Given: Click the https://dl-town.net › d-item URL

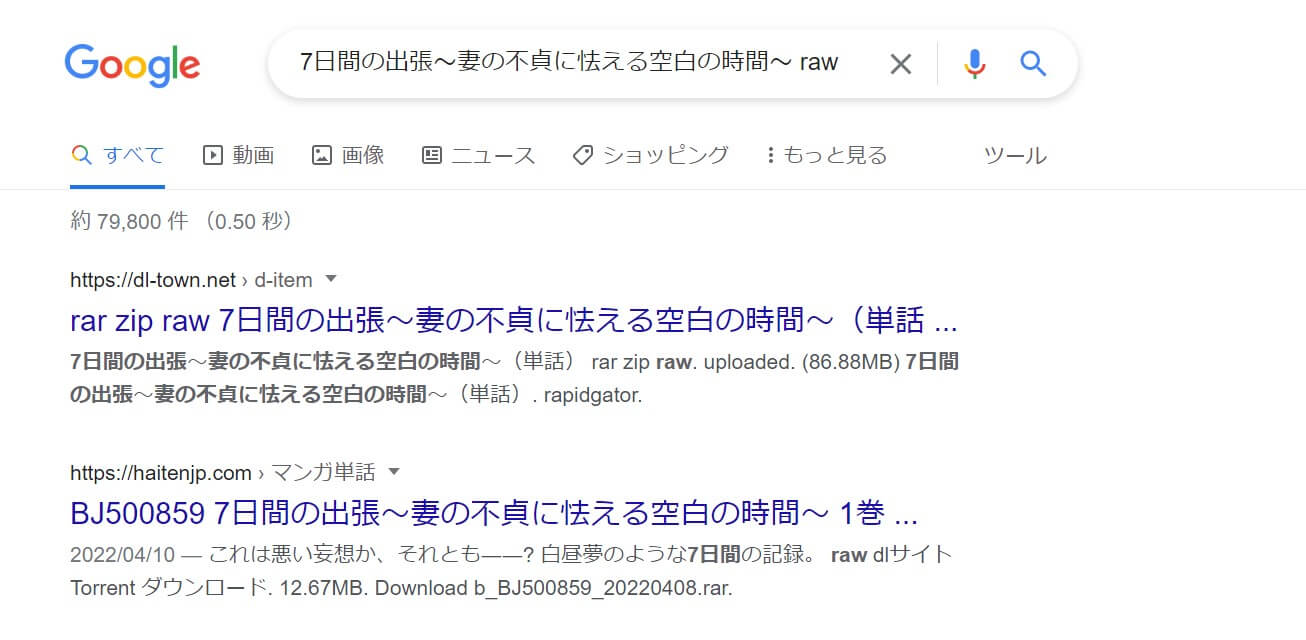Looking at the screenshot, I should pyautogui.click(x=191, y=280).
